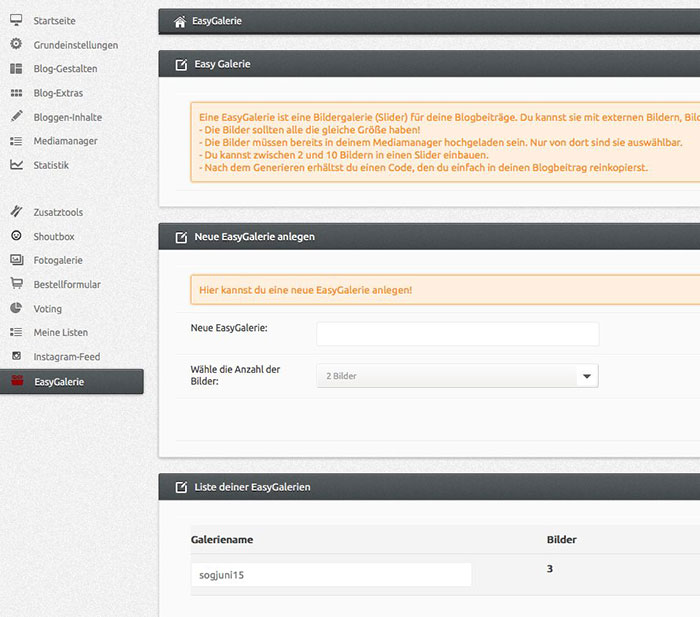This screenshot has width=700, height=617.
Task: Open Grundeinstellungen in the sidebar
Action: (76, 45)
